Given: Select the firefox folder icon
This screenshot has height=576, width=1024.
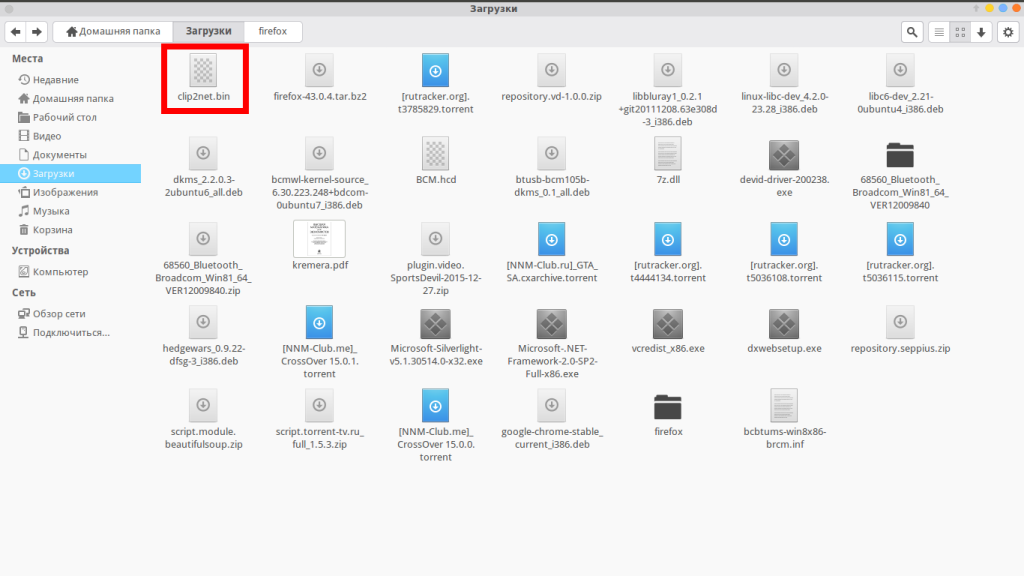Looking at the screenshot, I should click(667, 407).
